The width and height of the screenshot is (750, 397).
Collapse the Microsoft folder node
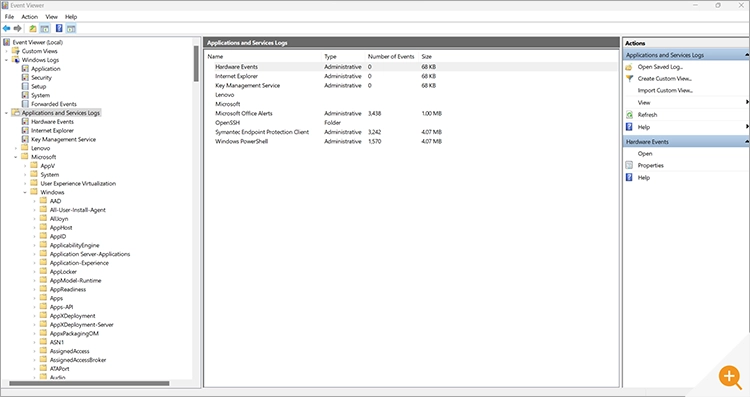tap(16, 157)
